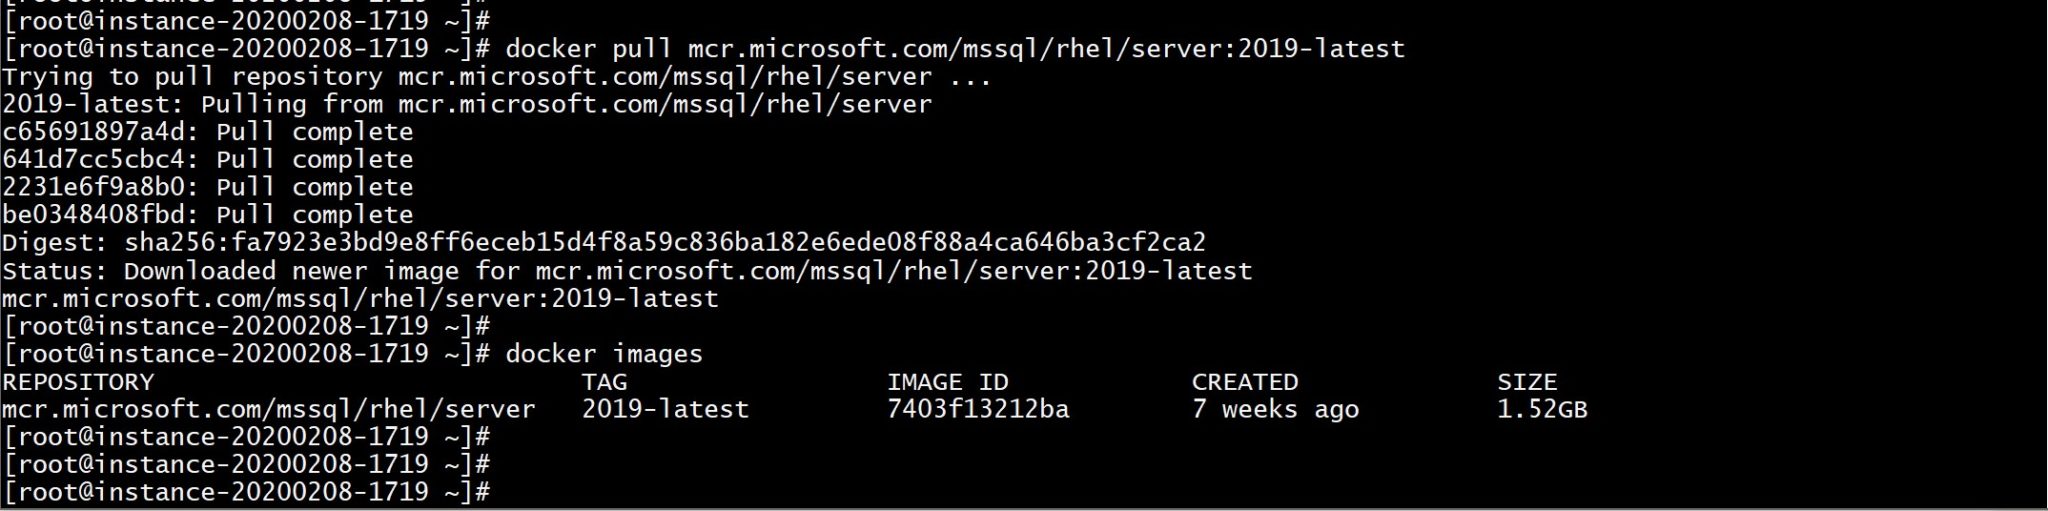The image size is (2048, 511).
Task: Click the sha256 digest hash string
Action: click(665, 243)
